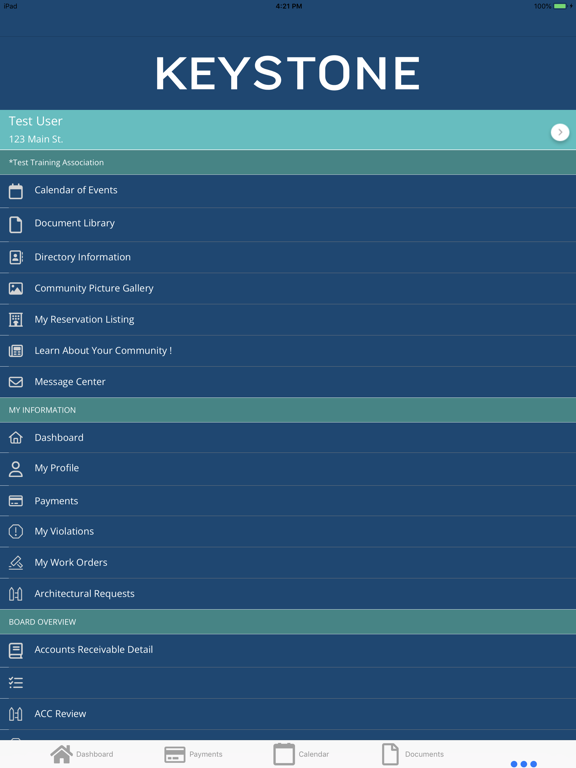This screenshot has width=576, height=768.
Task: Tap the My Profile person icon
Action: 16,469
